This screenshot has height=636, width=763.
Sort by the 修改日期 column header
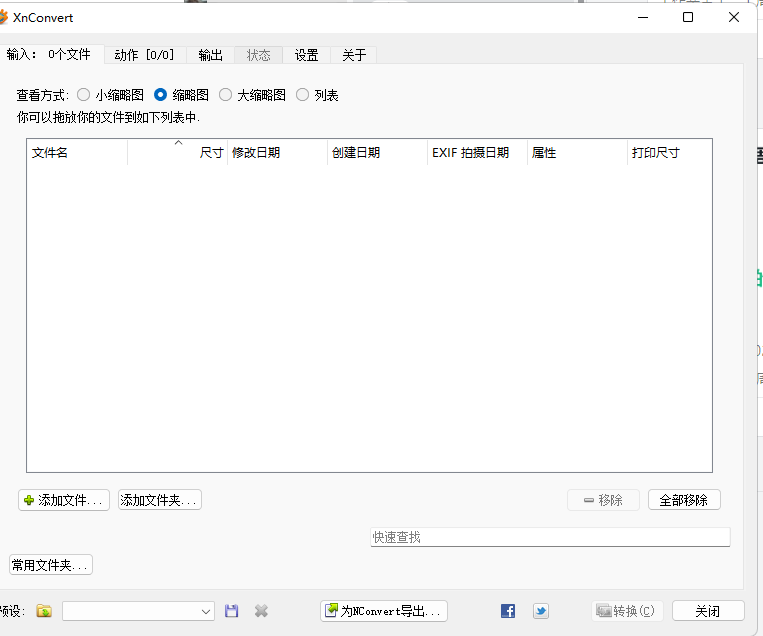(277, 152)
